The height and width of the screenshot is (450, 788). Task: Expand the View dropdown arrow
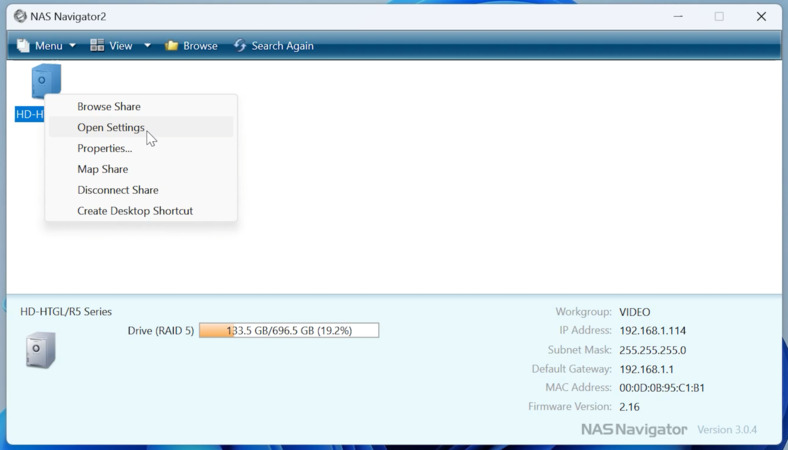147,46
